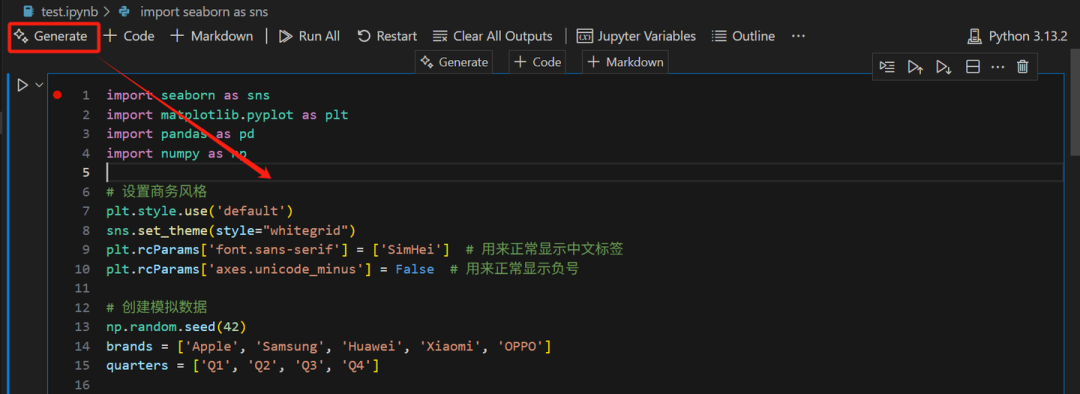
Task: Add a Code cell from top toolbar
Action: [x=129, y=37]
